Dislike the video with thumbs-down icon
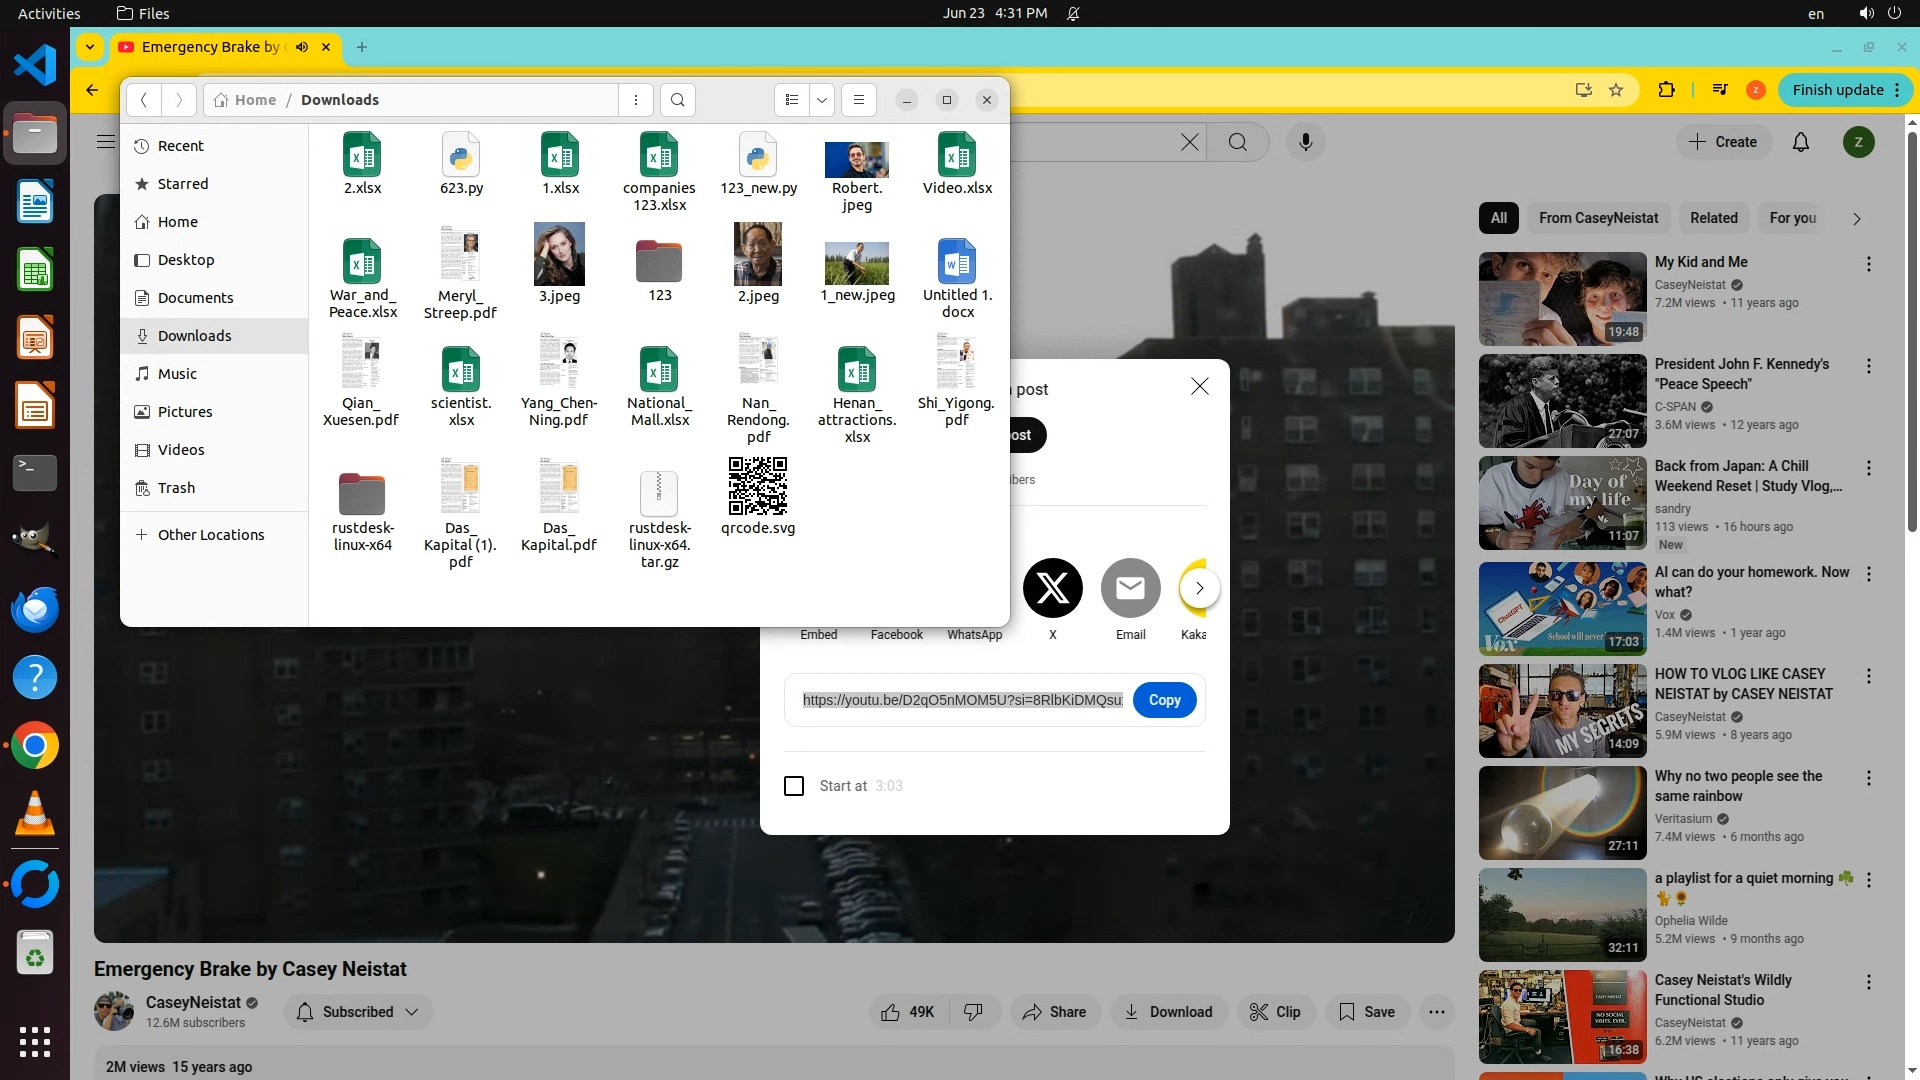 973,1012
